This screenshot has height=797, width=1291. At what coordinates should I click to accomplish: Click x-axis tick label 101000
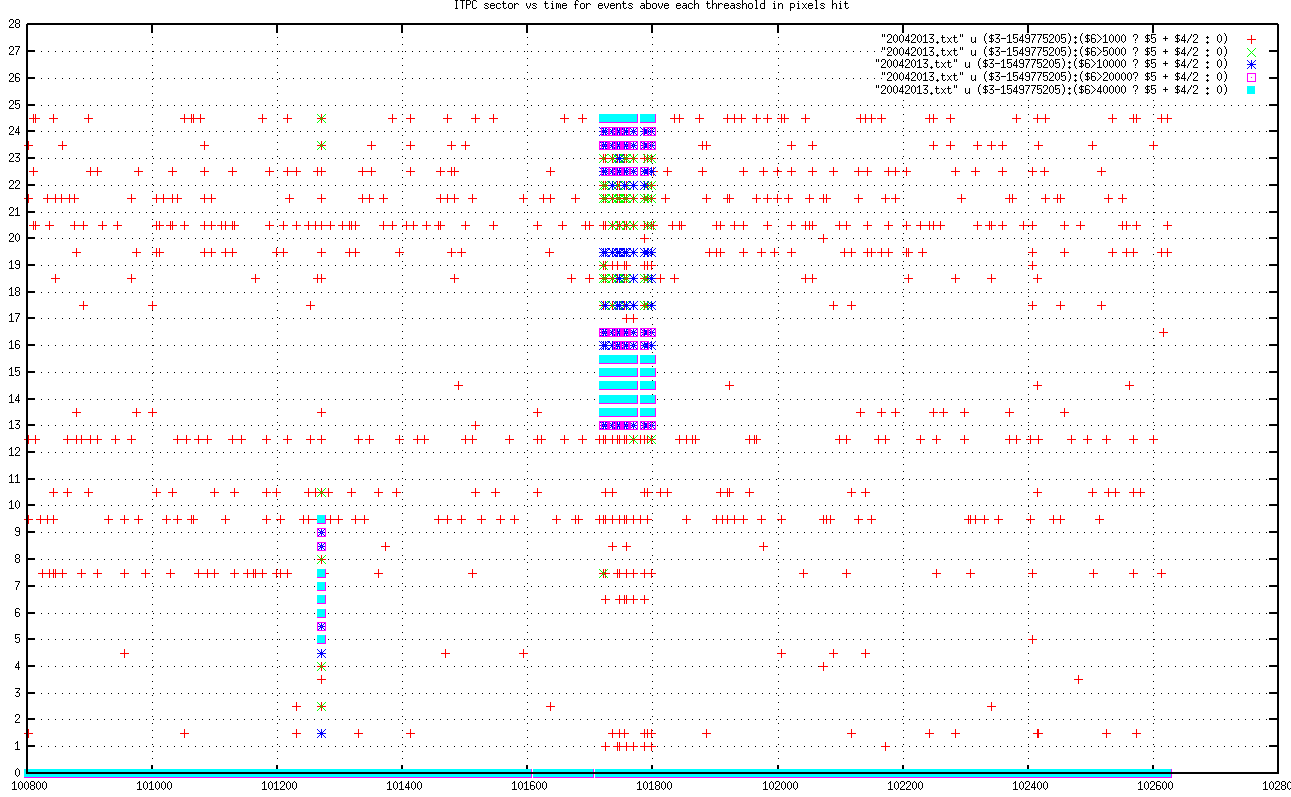(x=152, y=788)
